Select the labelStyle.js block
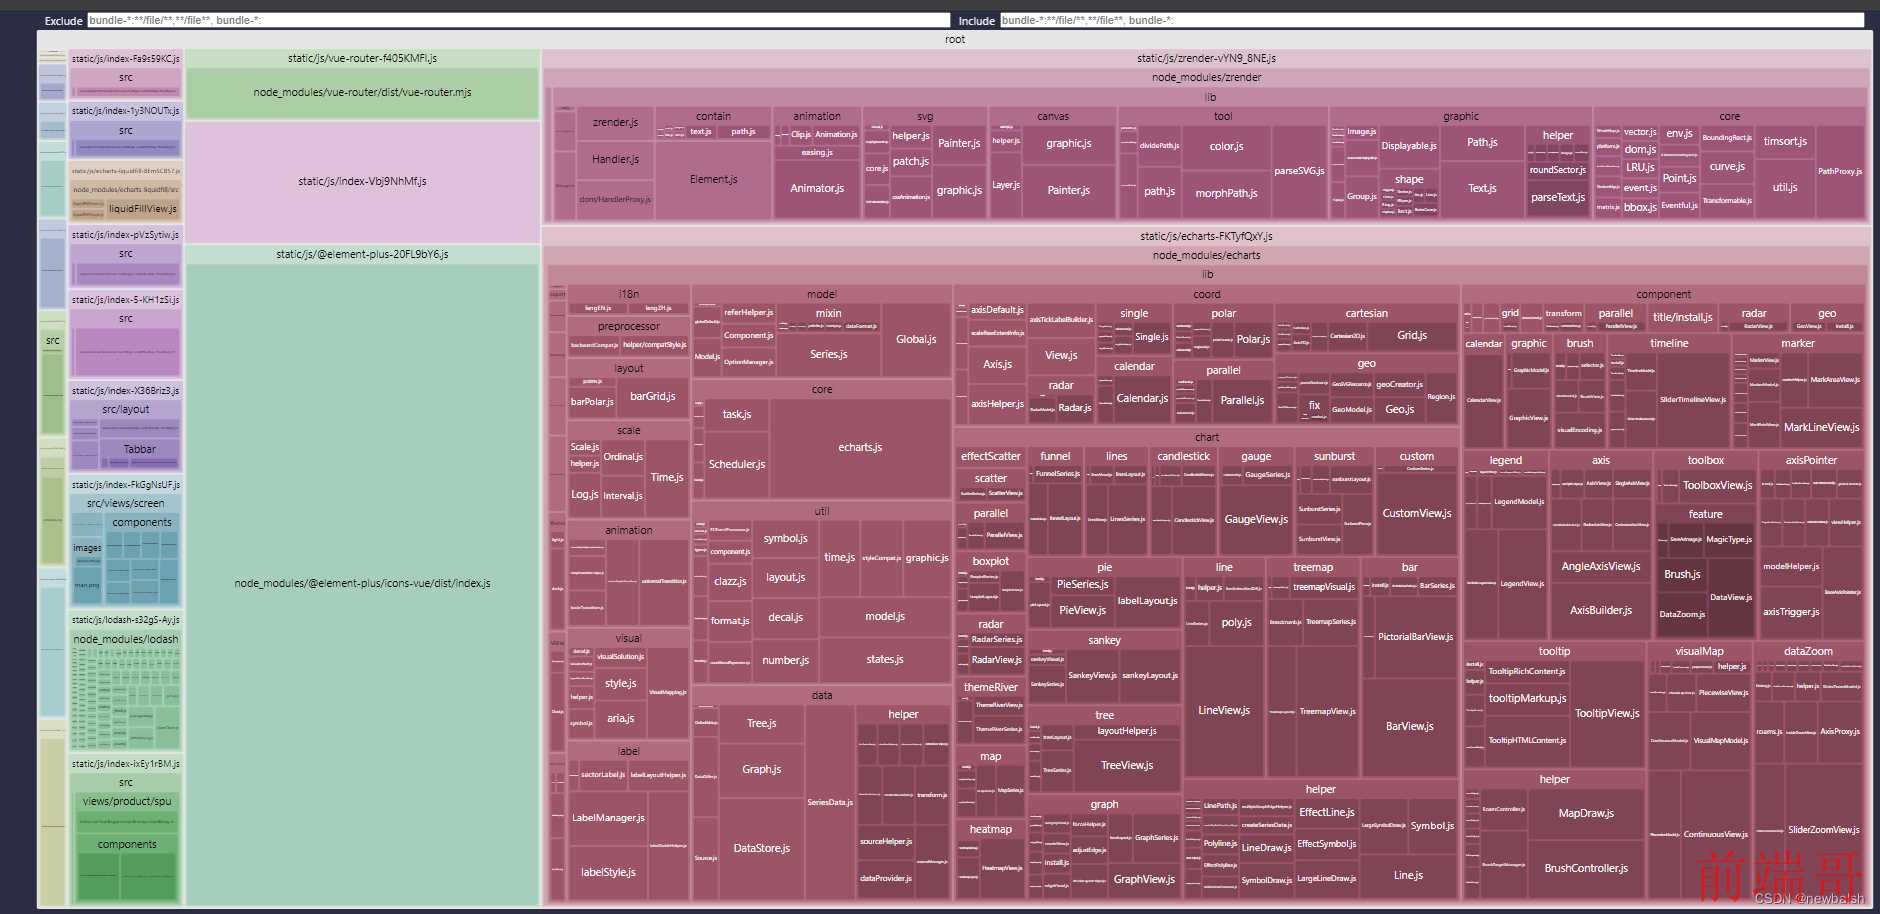Viewport: 1880px width, 914px height. point(608,873)
